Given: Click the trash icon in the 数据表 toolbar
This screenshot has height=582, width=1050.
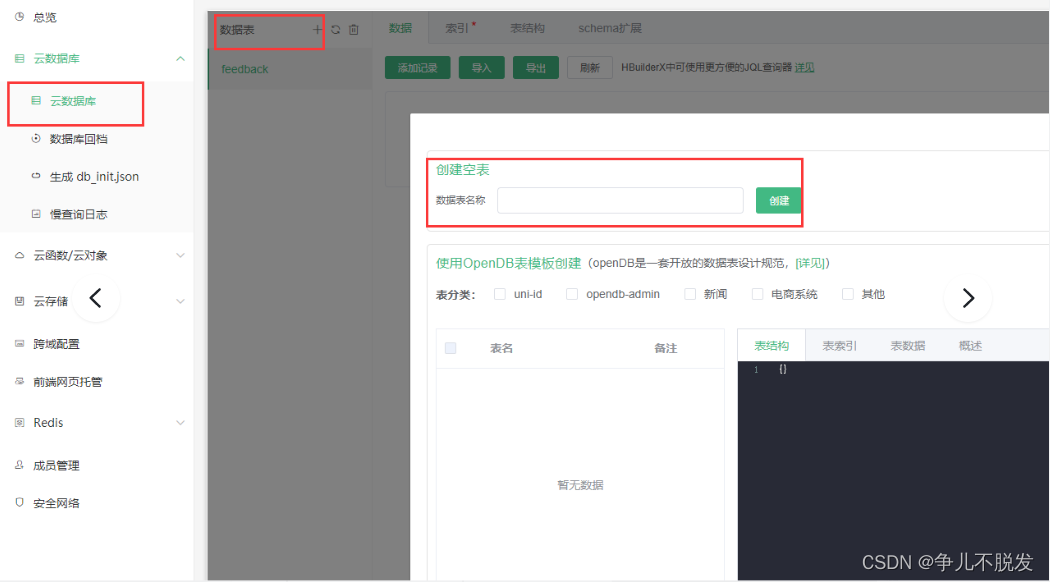Looking at the screenshot, I should (x=353, y=29).
